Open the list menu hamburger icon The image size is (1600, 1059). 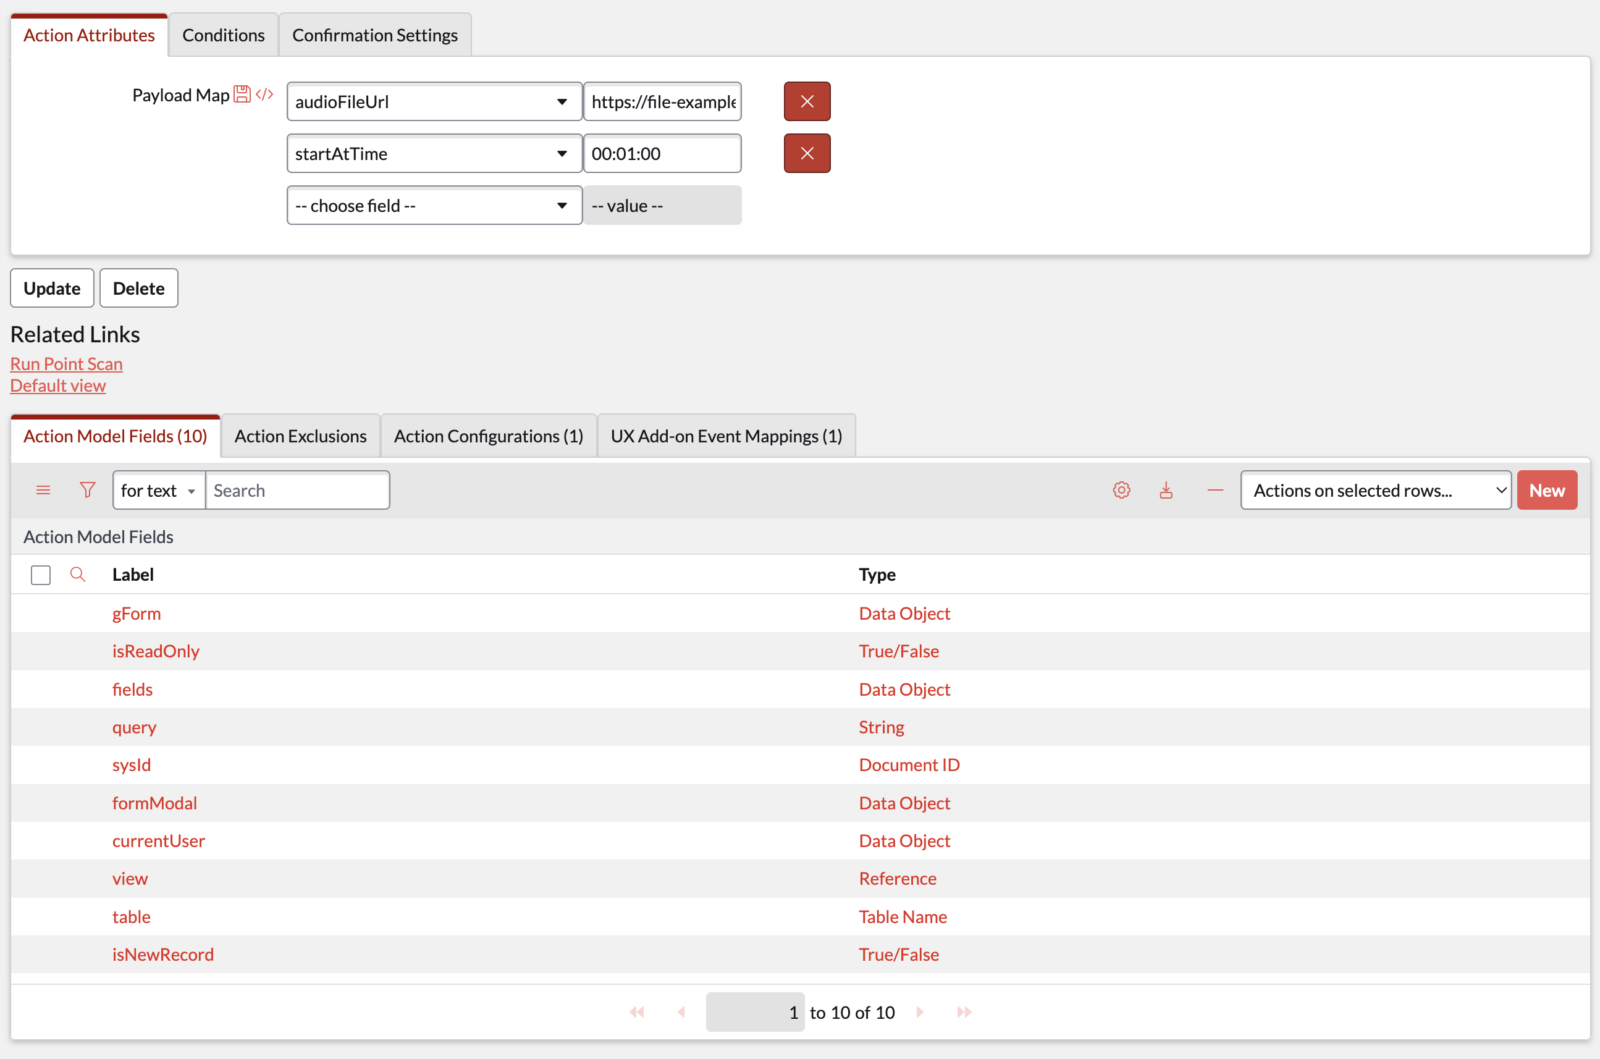(43, 490)
